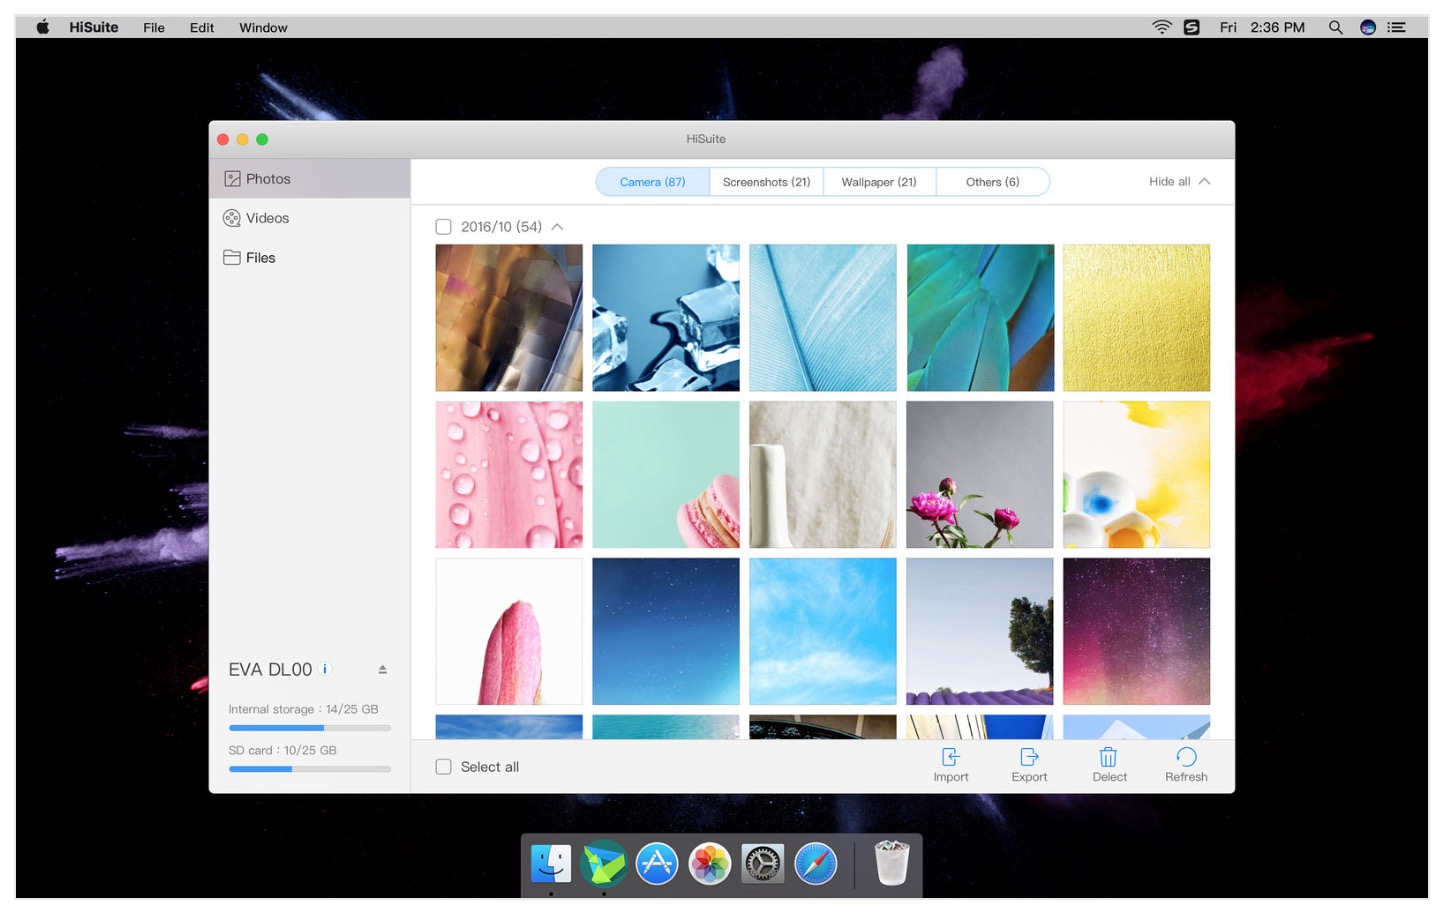Click the Export icon
Screen dimensions: 1446x914
tap(1029, 757)
